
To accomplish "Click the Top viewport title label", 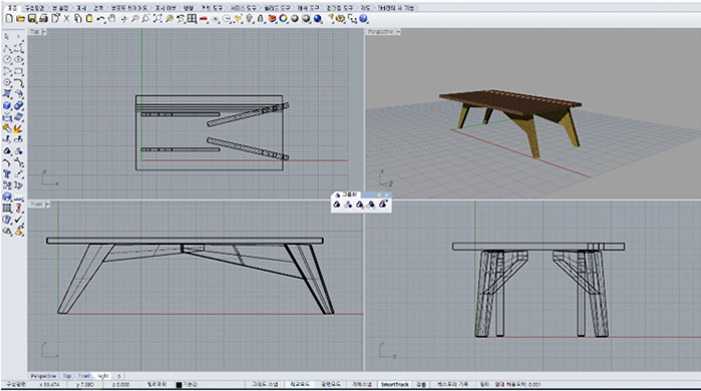I will (x=35, y=32).
